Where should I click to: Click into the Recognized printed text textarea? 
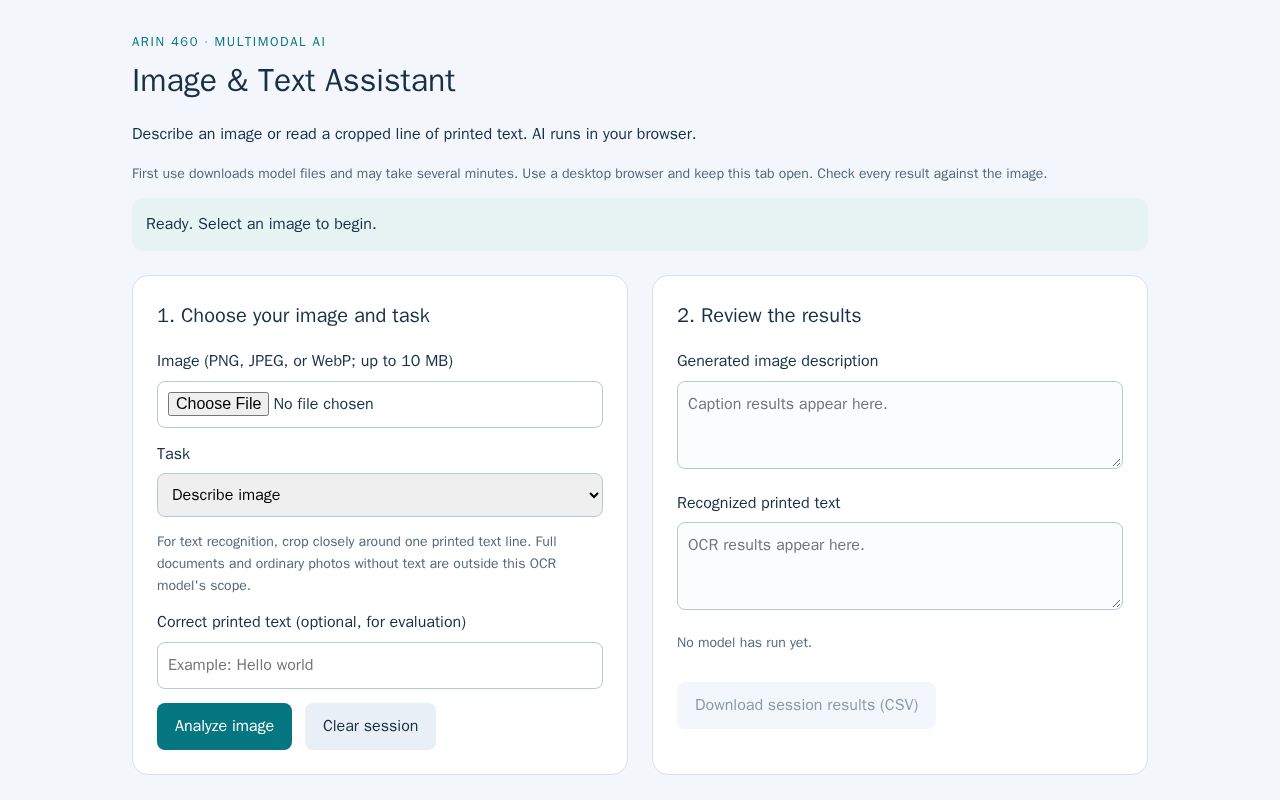tap(900, 566)
